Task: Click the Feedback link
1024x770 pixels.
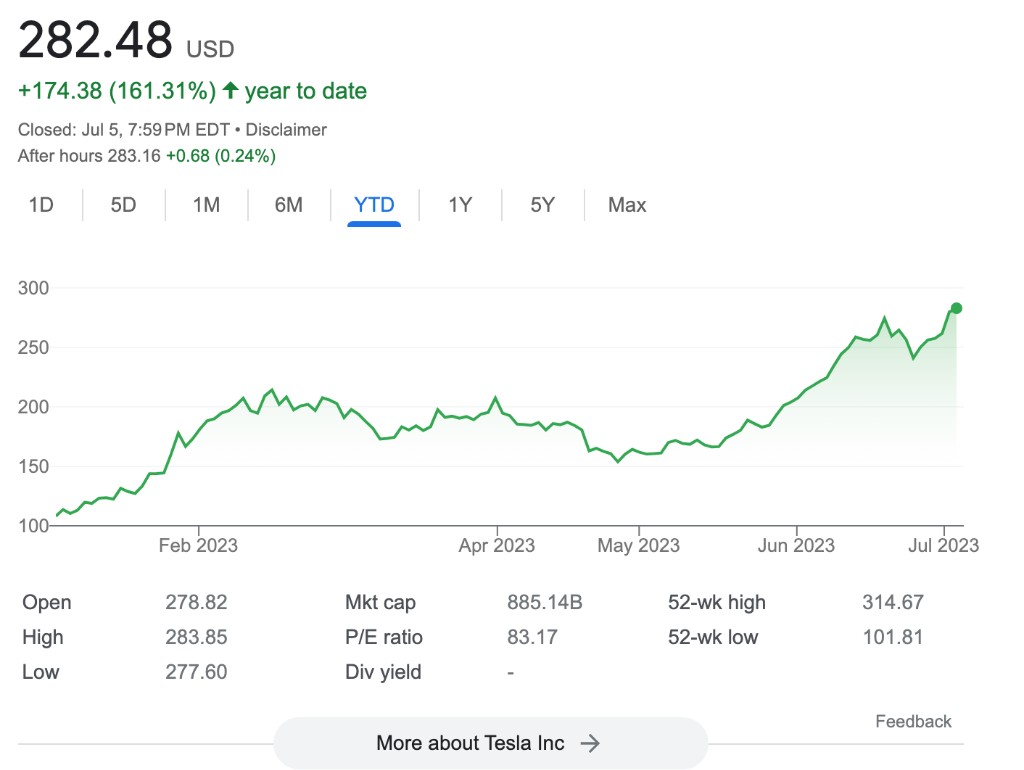Action: pyautogui.click(x=913, y=722)
